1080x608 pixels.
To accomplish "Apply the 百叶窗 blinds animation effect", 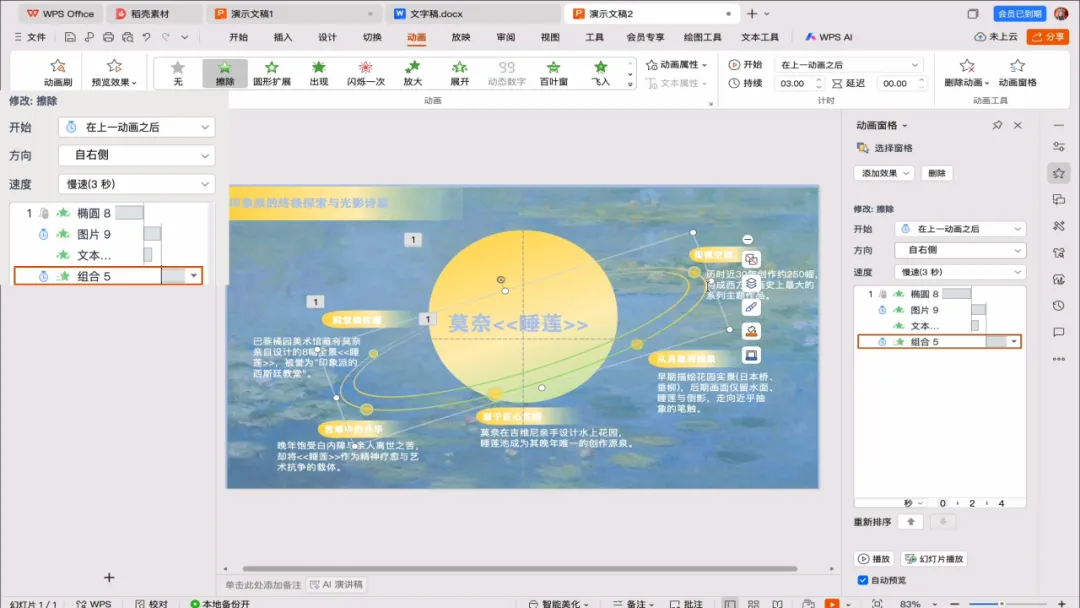I will [553, 72].
